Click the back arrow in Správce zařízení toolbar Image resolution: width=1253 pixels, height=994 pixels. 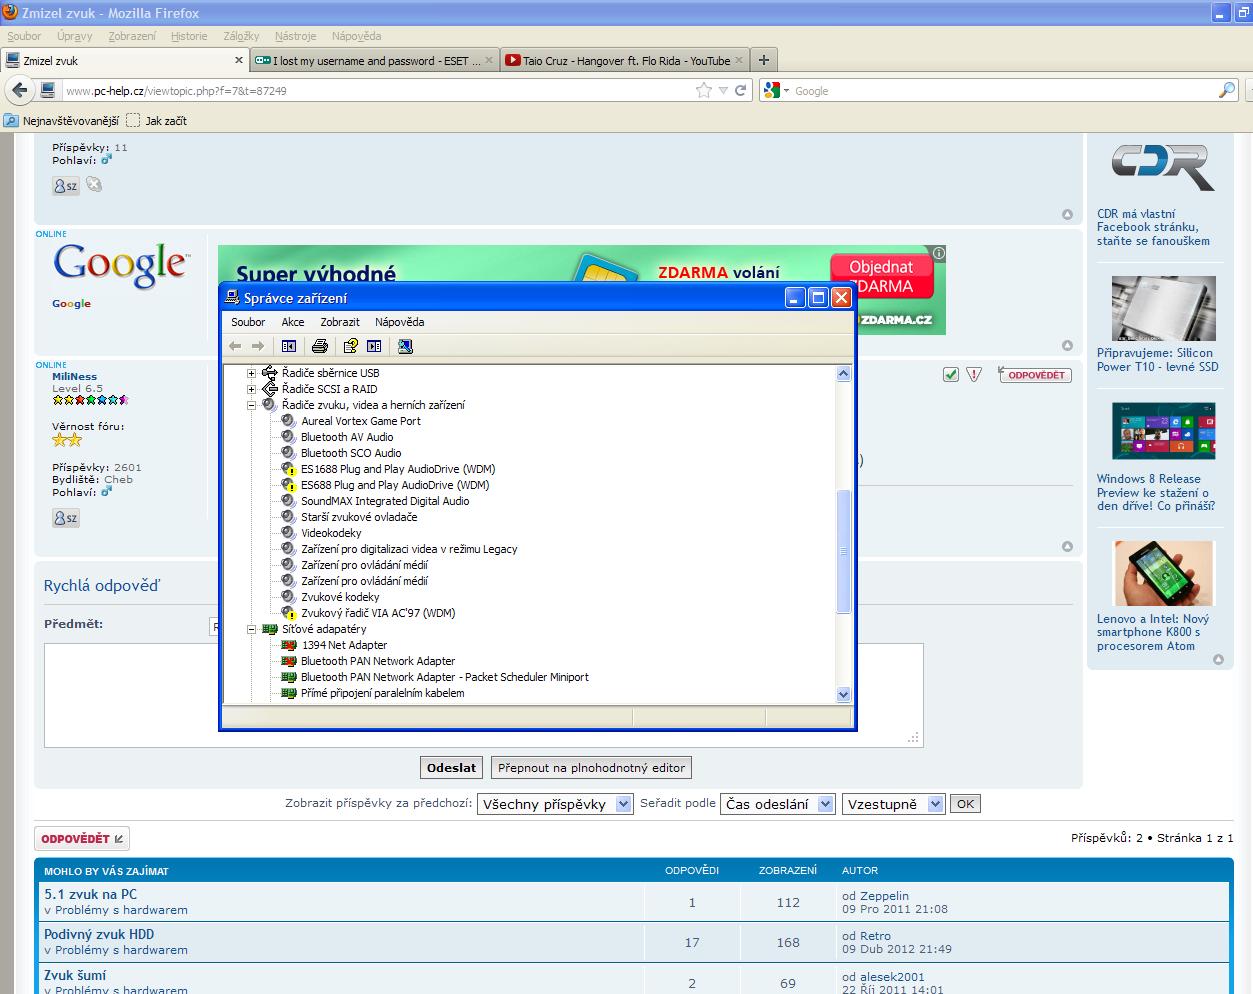point(235,346)
